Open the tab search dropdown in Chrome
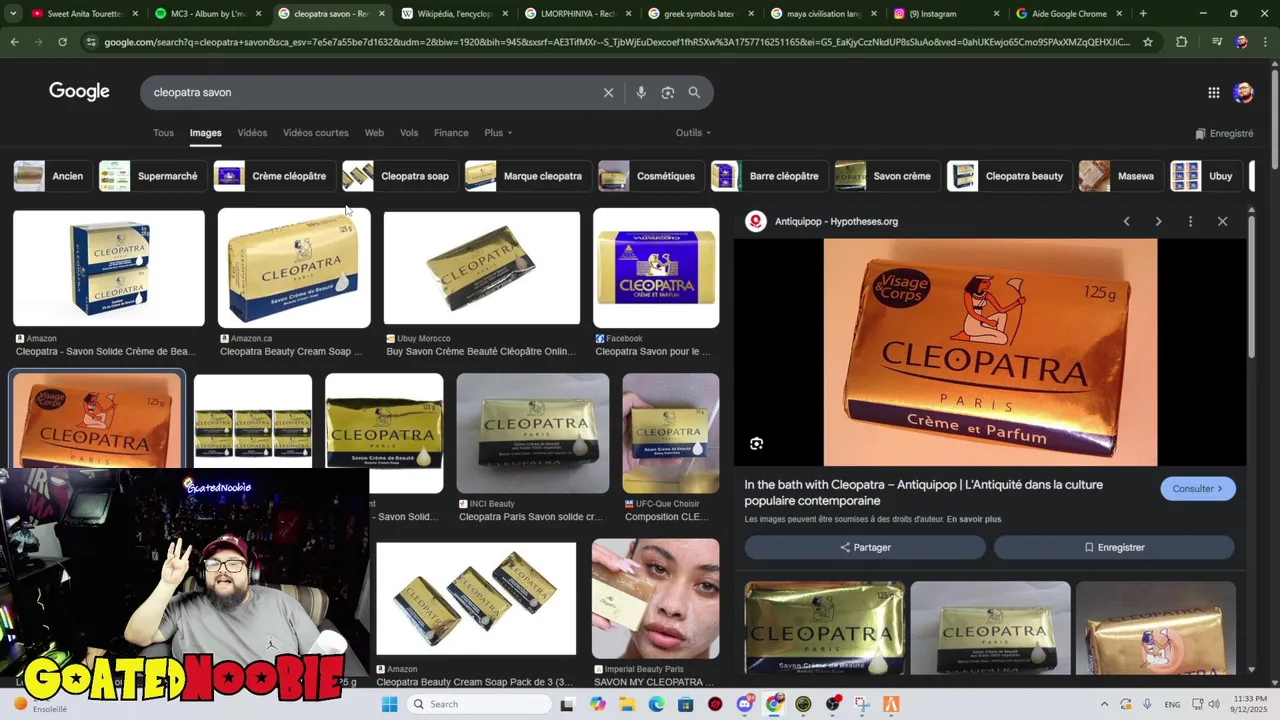 (13, 14)
